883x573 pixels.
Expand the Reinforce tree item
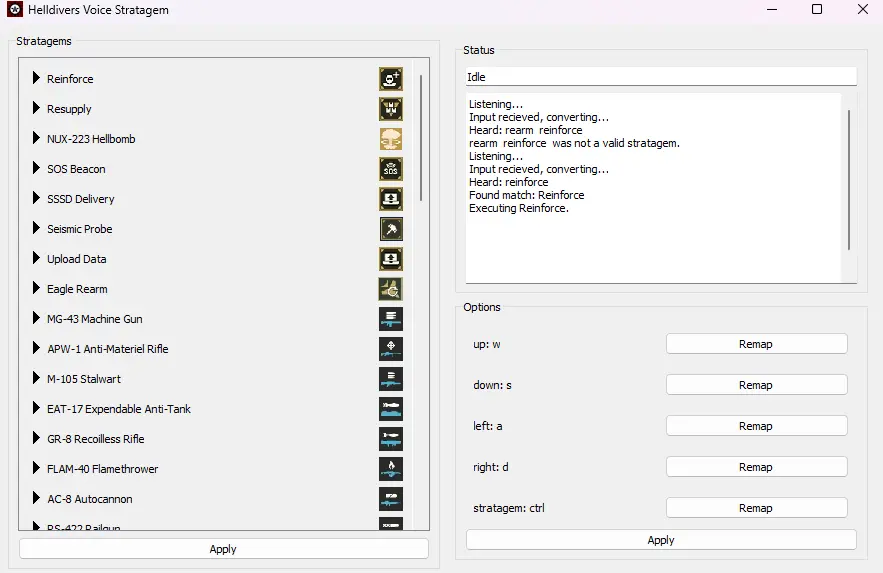[x=36, y=78]
